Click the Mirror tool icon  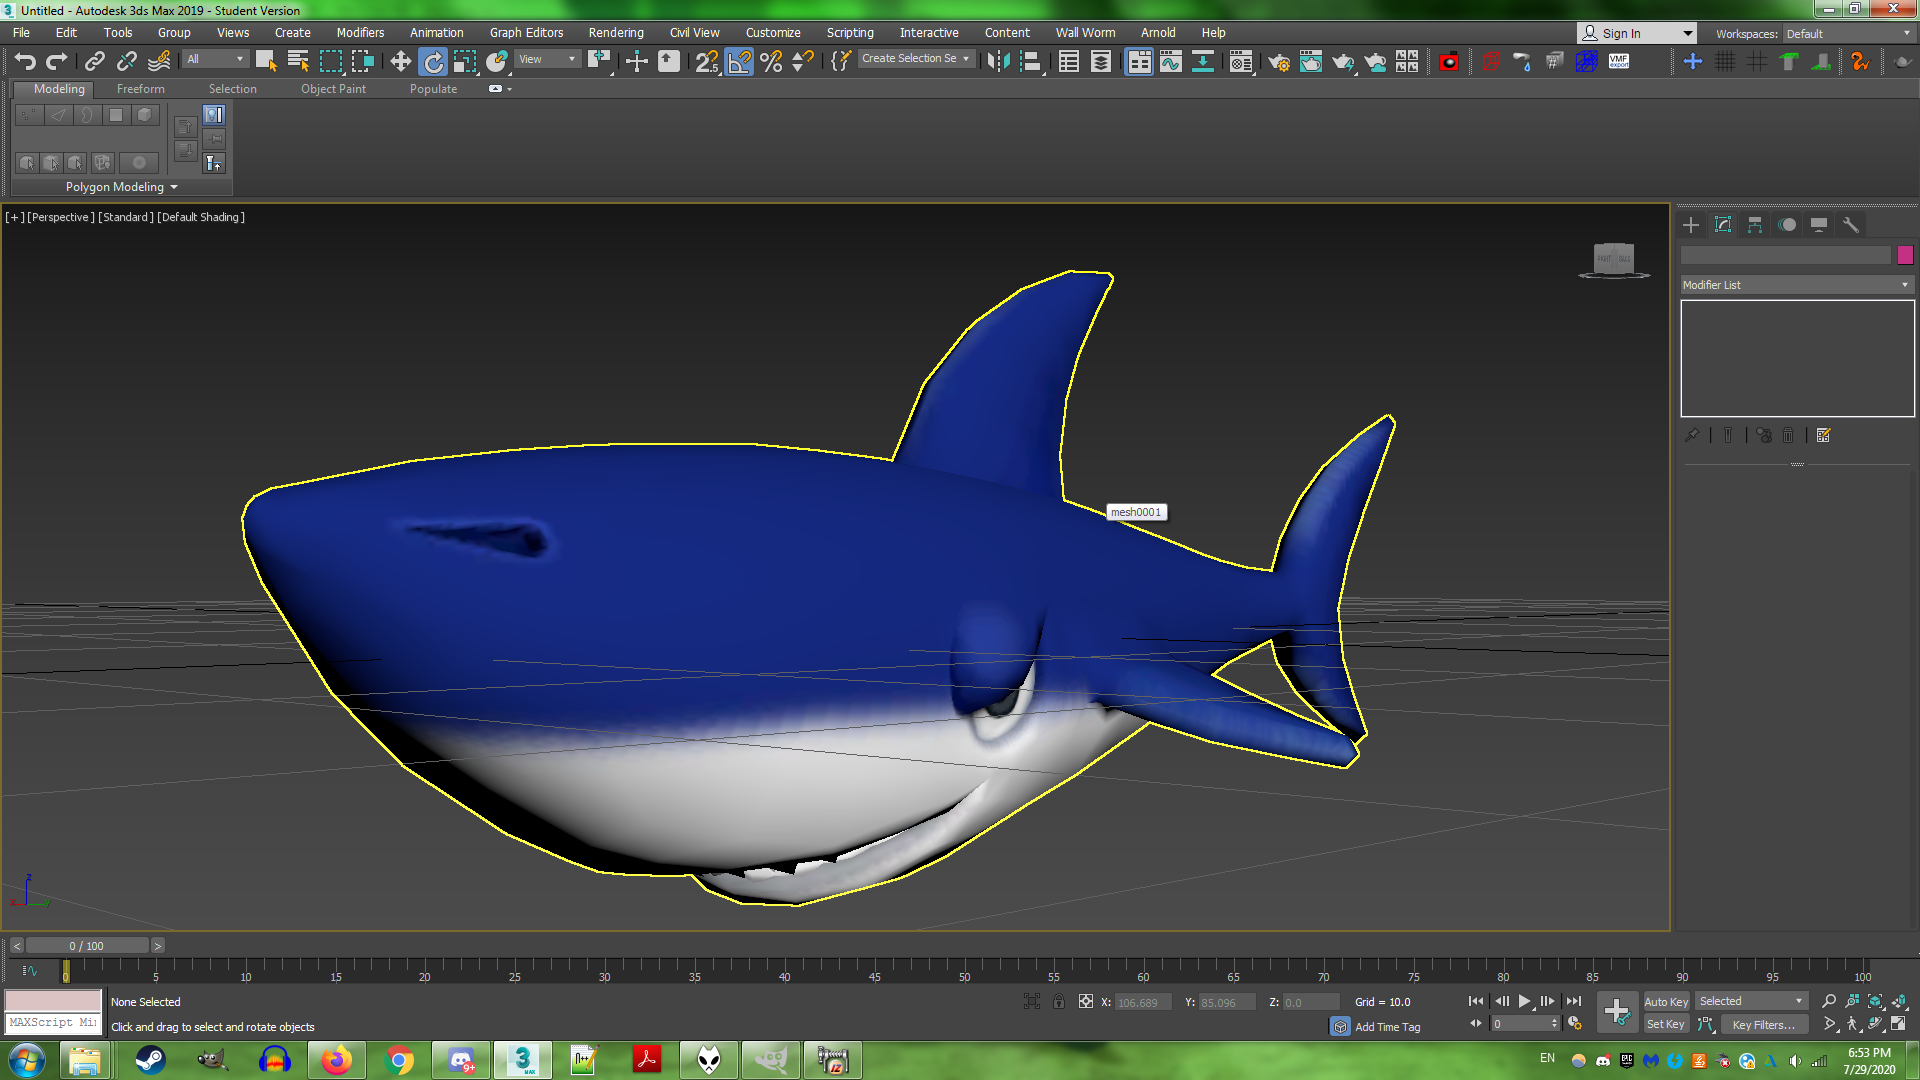998,62
